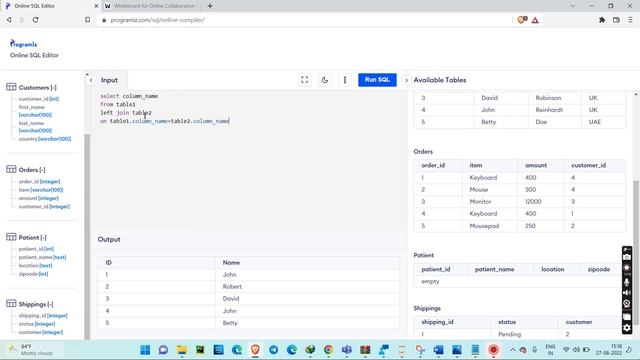Collapse the Orders table schema
This screenshot has height=360, width=640.
(42, 170)
